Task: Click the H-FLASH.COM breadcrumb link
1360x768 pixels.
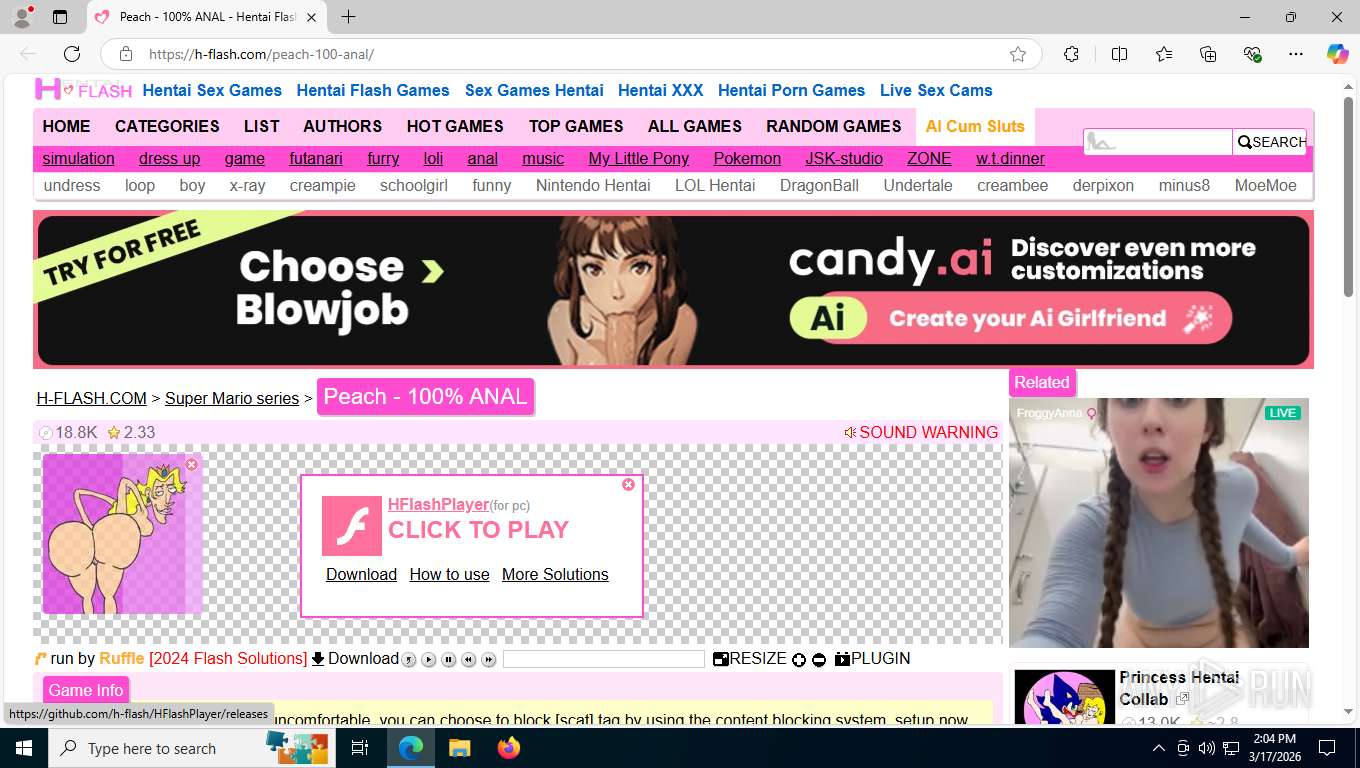Action: 91,398
